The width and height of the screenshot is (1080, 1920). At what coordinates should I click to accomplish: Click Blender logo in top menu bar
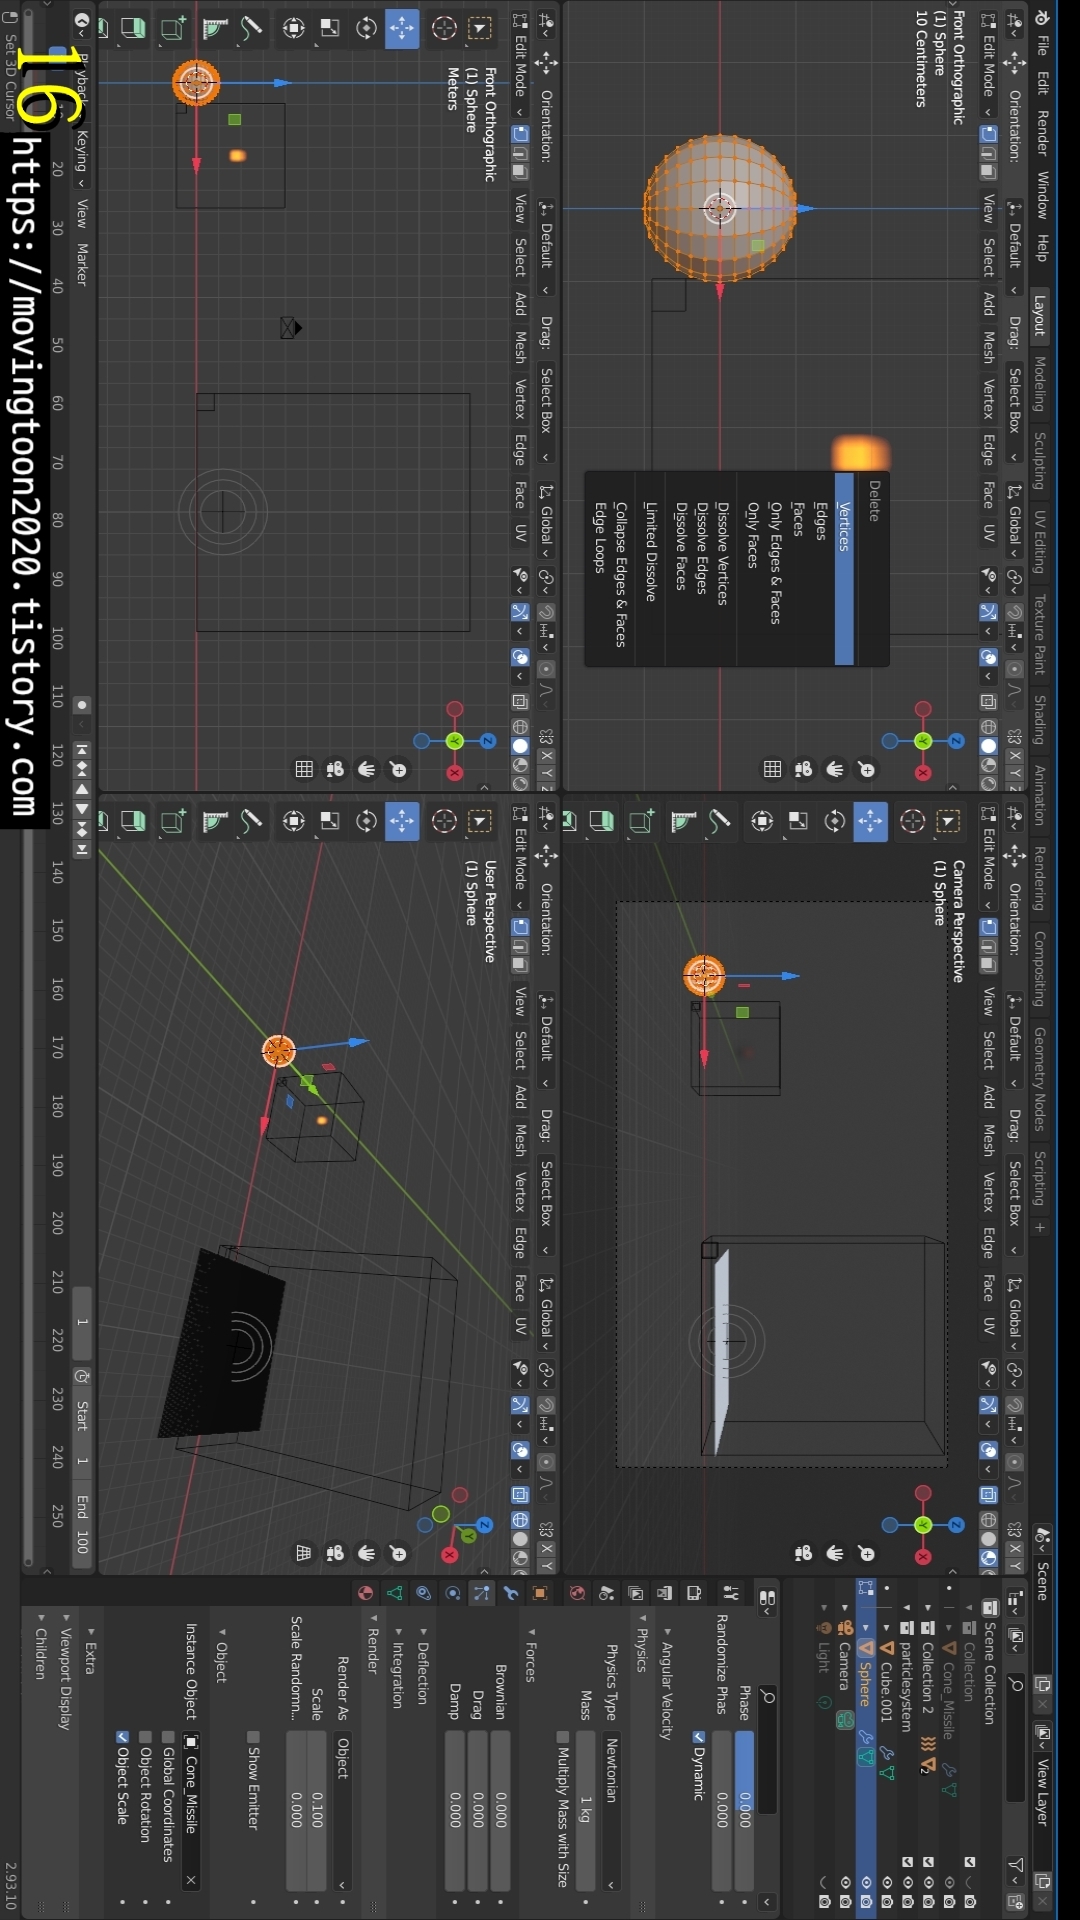(1042, 17)
